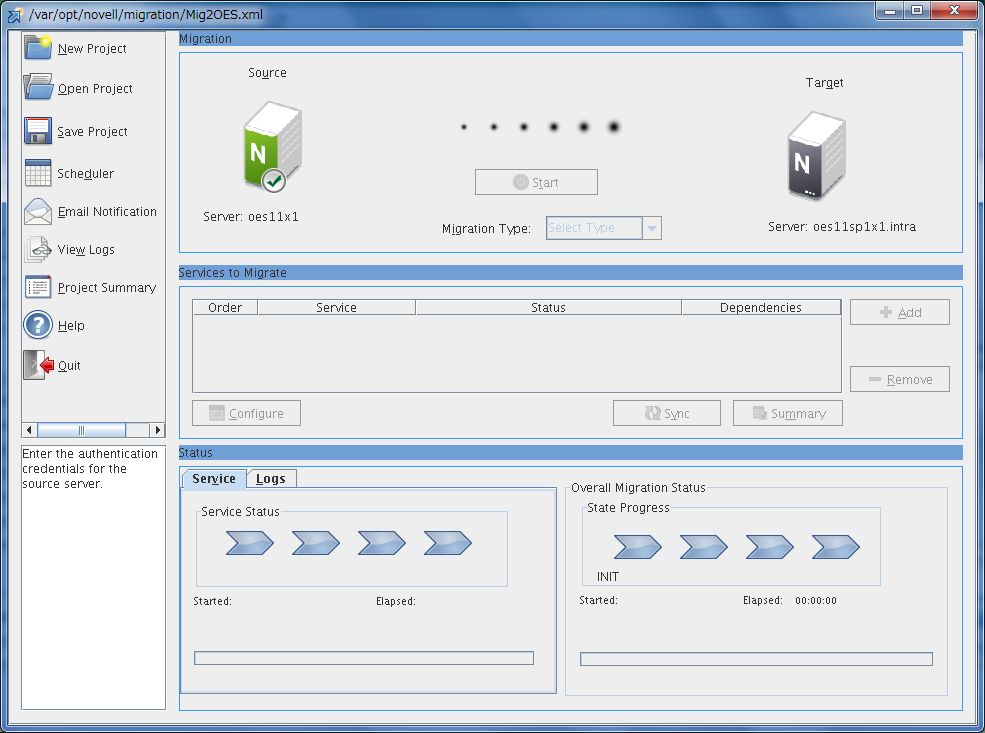985x733 pixels.
Task: Click first arrow in Service Status
Action: click(249, 543)
